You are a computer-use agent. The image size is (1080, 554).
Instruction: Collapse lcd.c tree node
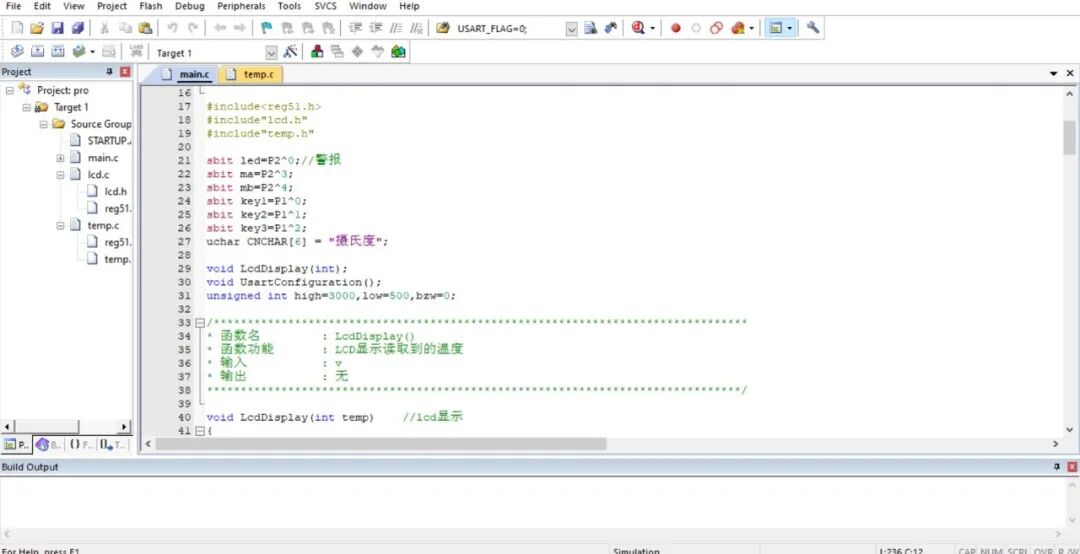pos(60,175)
